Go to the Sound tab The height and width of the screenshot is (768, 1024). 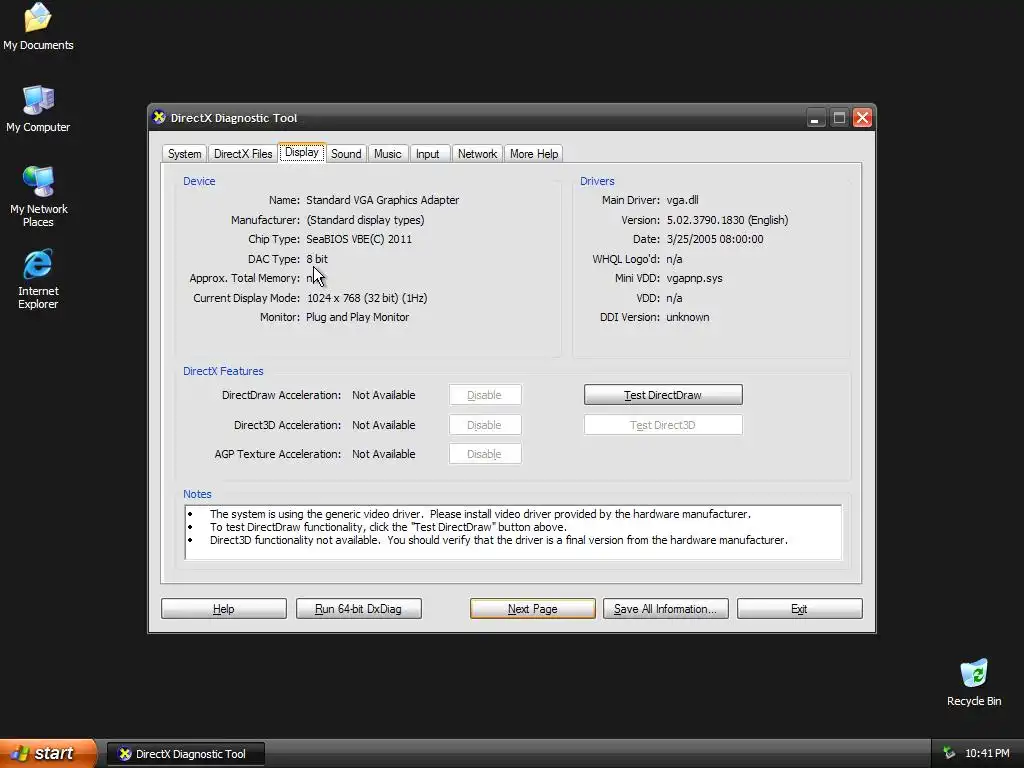[x=346, y=153]
